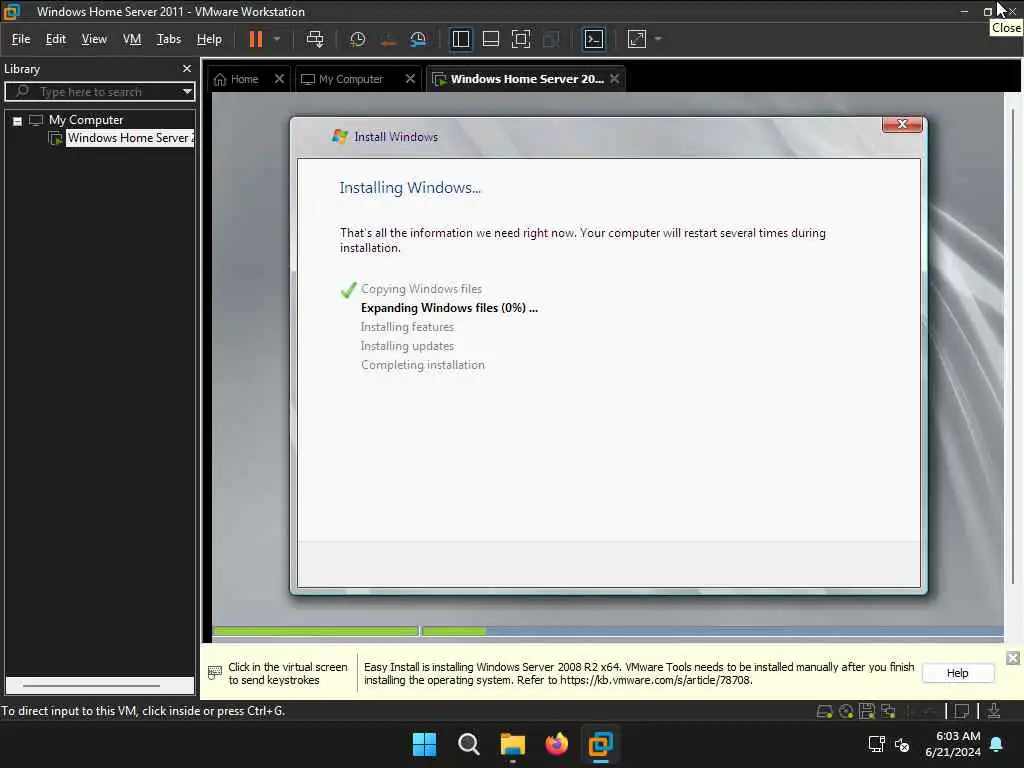Enter full screen mode icon

tap(520, 39)
